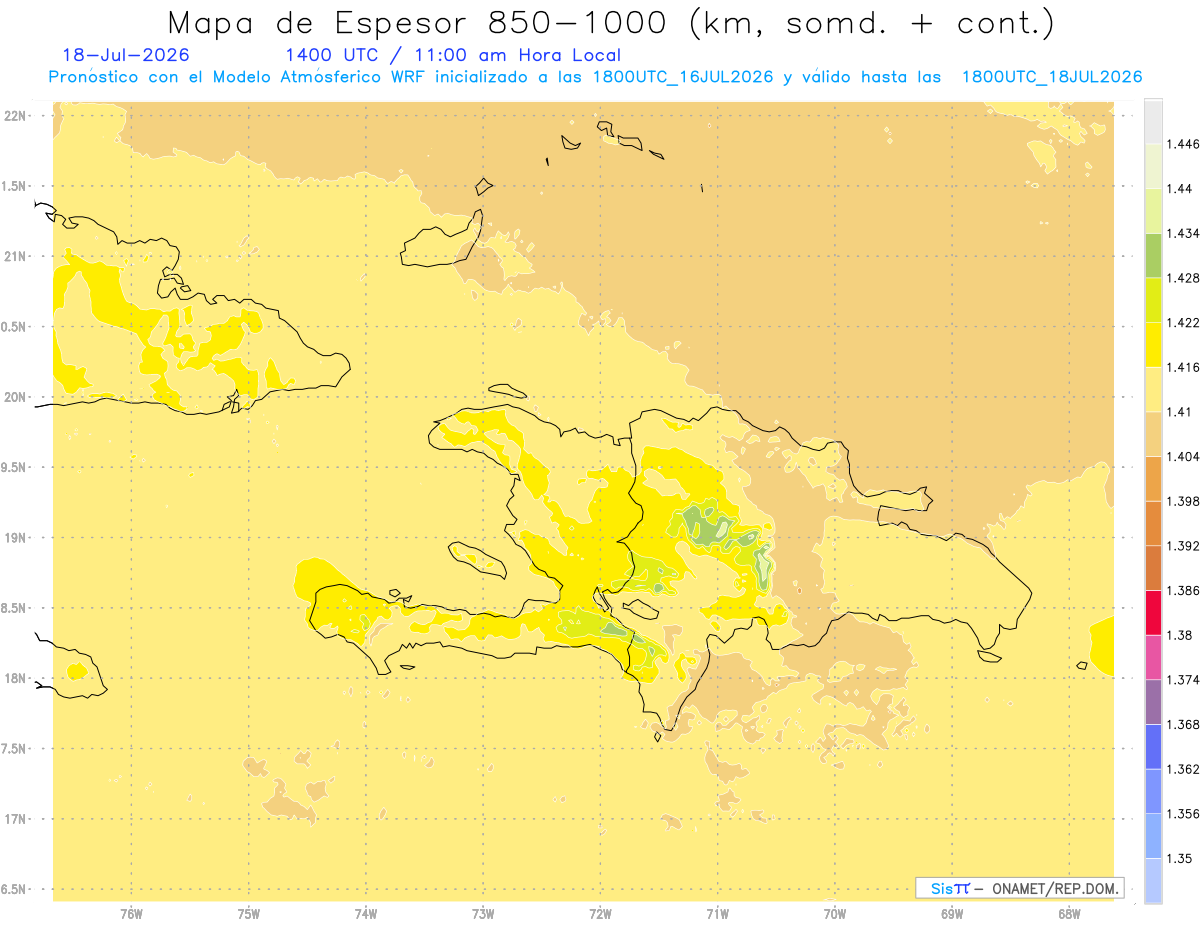Click the "1.38" color bar value

click(x=1179, y=635)
